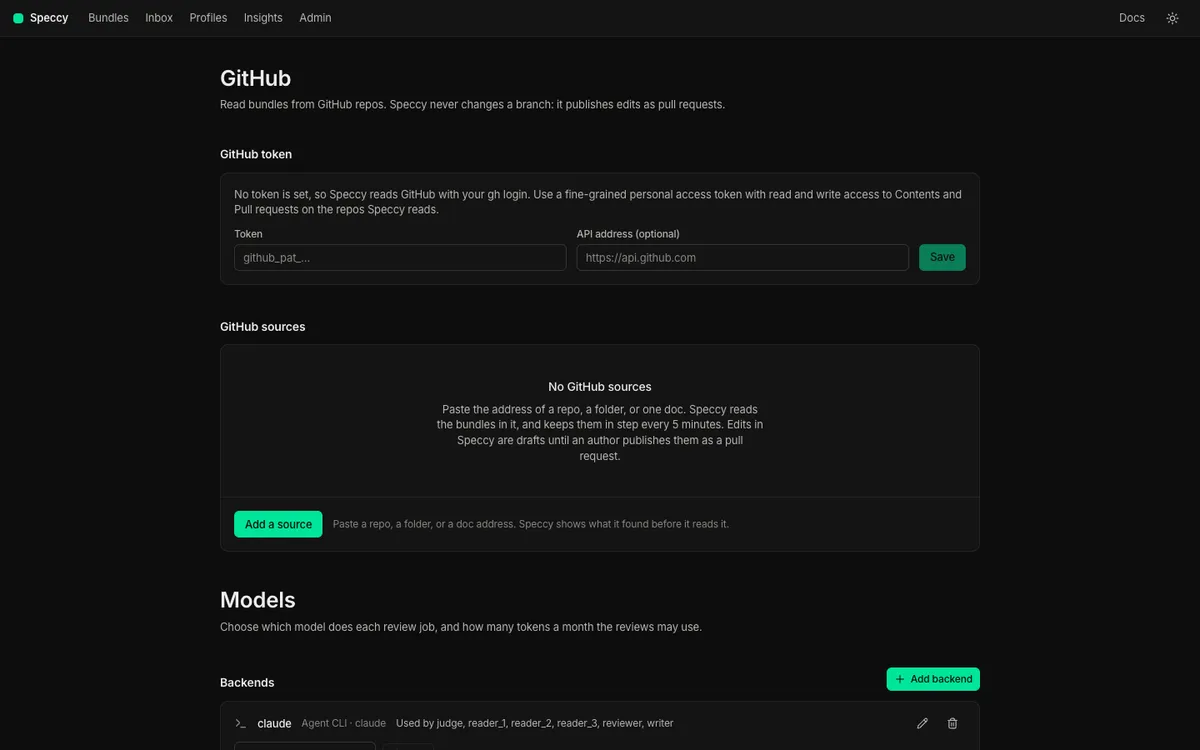Open the Profiles section

pyautogui.click(x=208, y=18)
